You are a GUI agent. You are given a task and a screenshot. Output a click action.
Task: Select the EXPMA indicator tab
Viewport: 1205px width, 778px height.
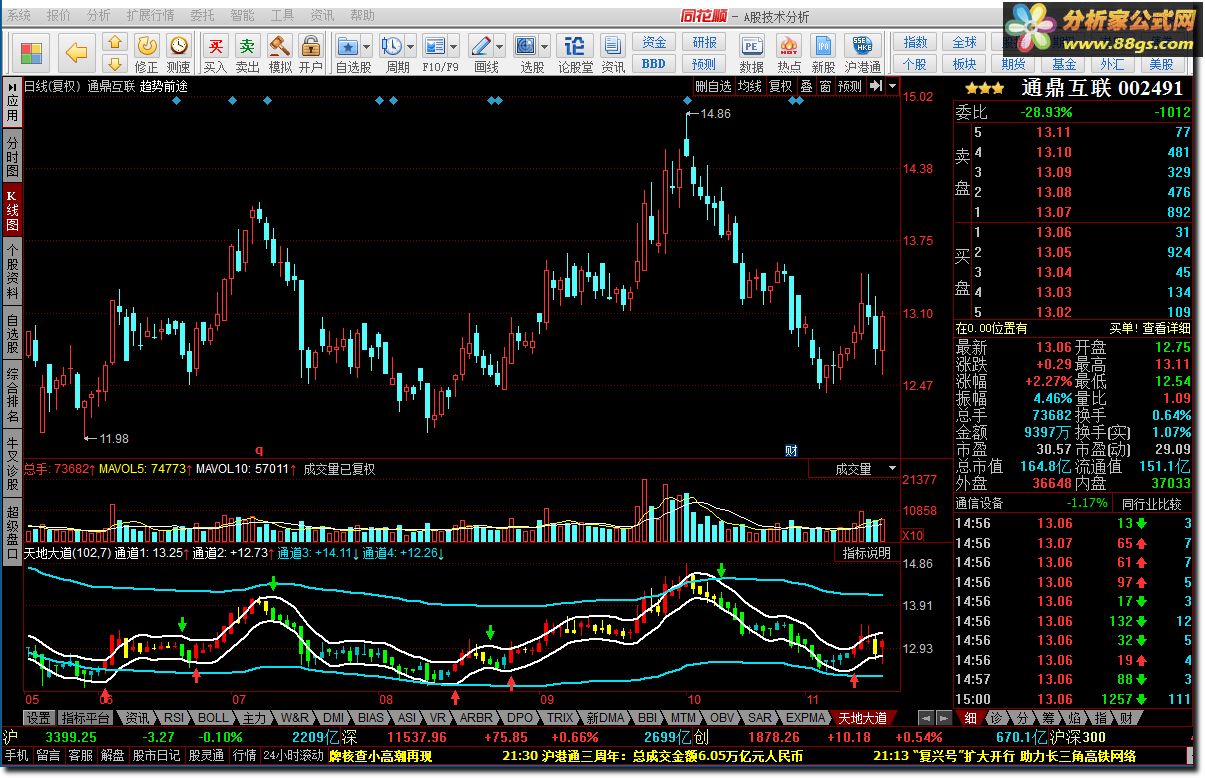(806, 718)
